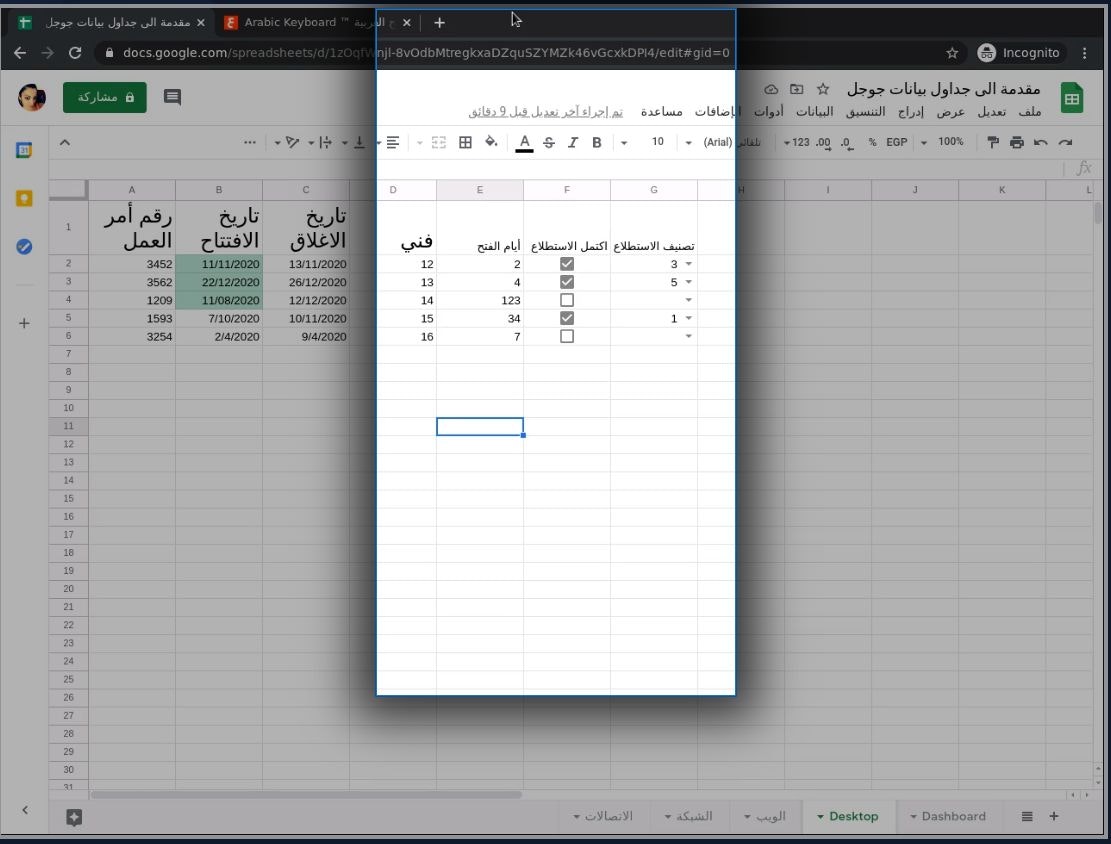Click the browser address bar URL

(426, 52)
